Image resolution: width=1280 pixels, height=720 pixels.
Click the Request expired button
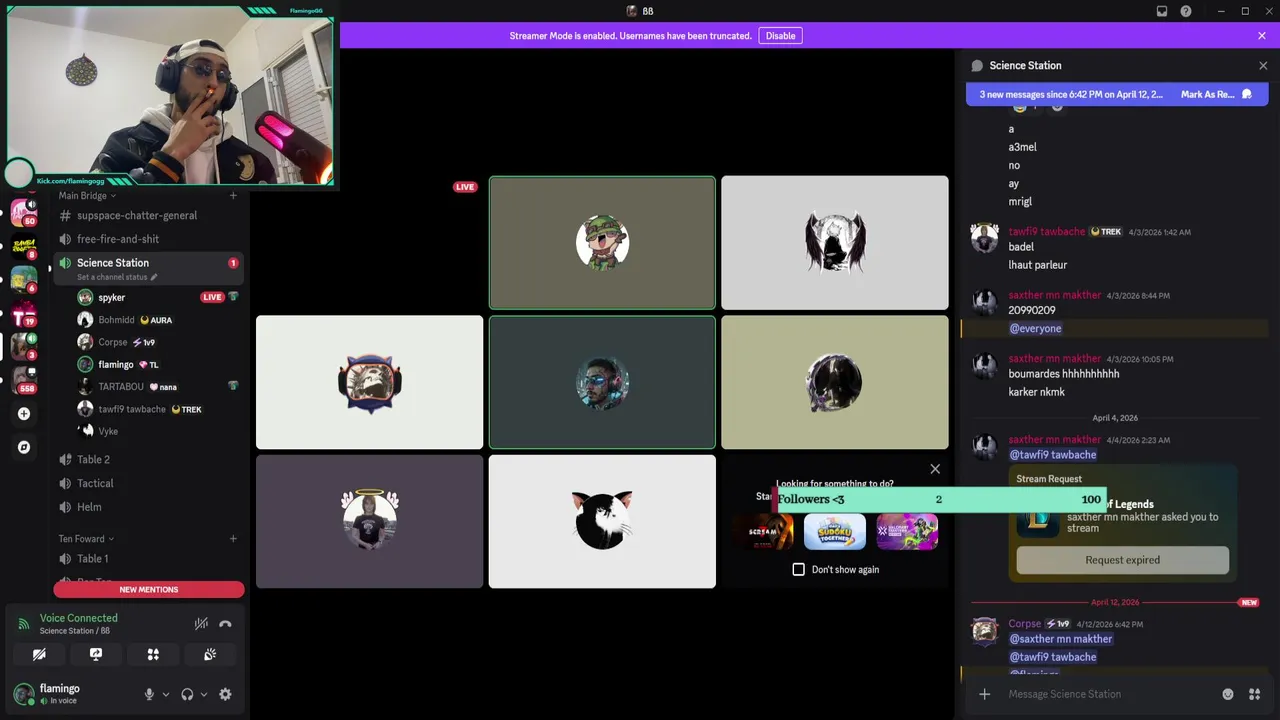1123,560
